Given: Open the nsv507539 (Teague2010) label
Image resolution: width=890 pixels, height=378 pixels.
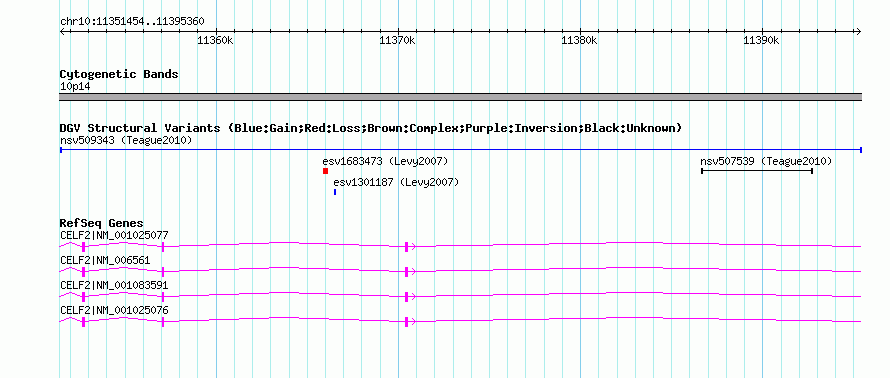Looking at the screenshot, I should [766, 161].
